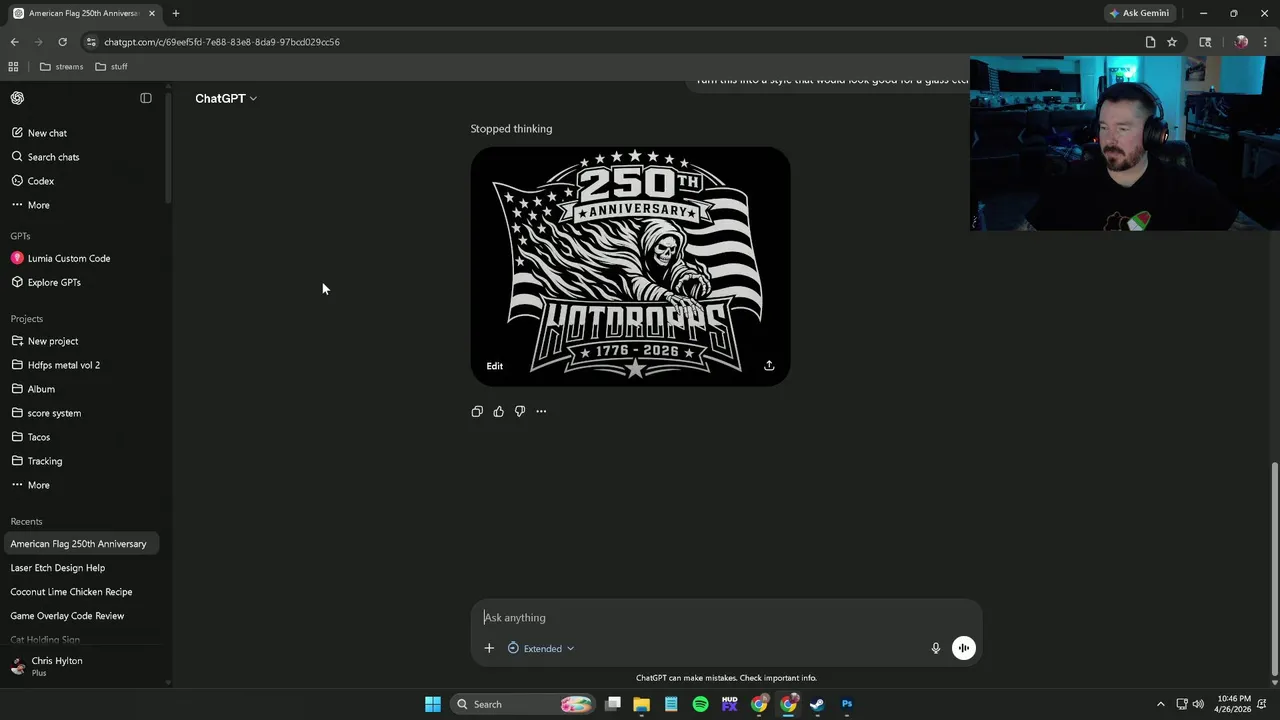
Task: Give the response a thumbs up
Action: click(x=498, y=411)
